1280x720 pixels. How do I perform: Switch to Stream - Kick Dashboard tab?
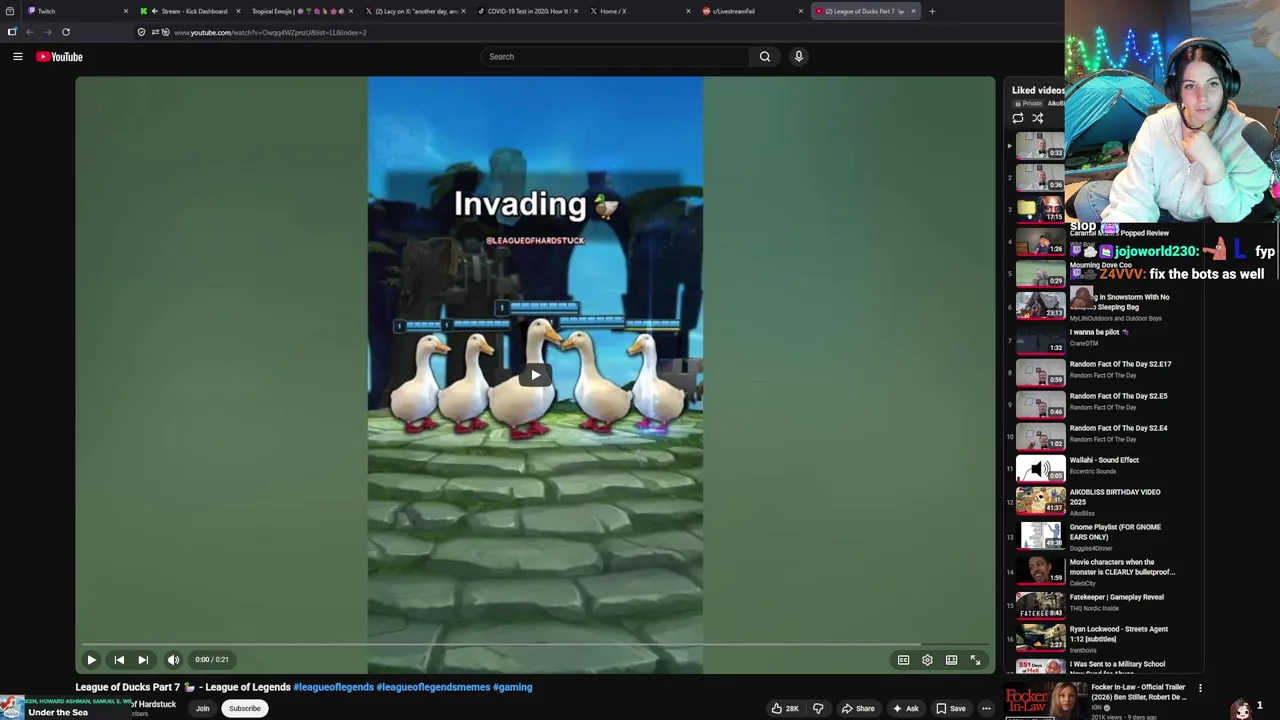coord(190,11)
